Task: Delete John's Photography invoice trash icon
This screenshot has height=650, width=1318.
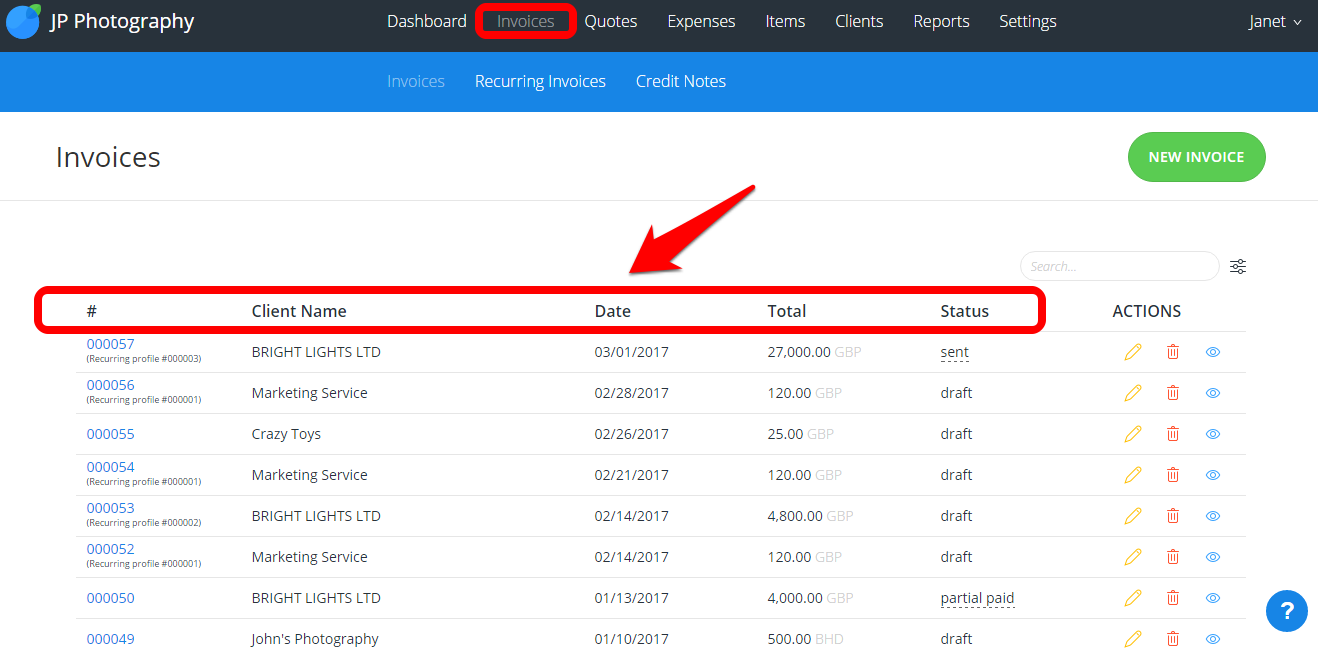Action: click(1173, 639)
